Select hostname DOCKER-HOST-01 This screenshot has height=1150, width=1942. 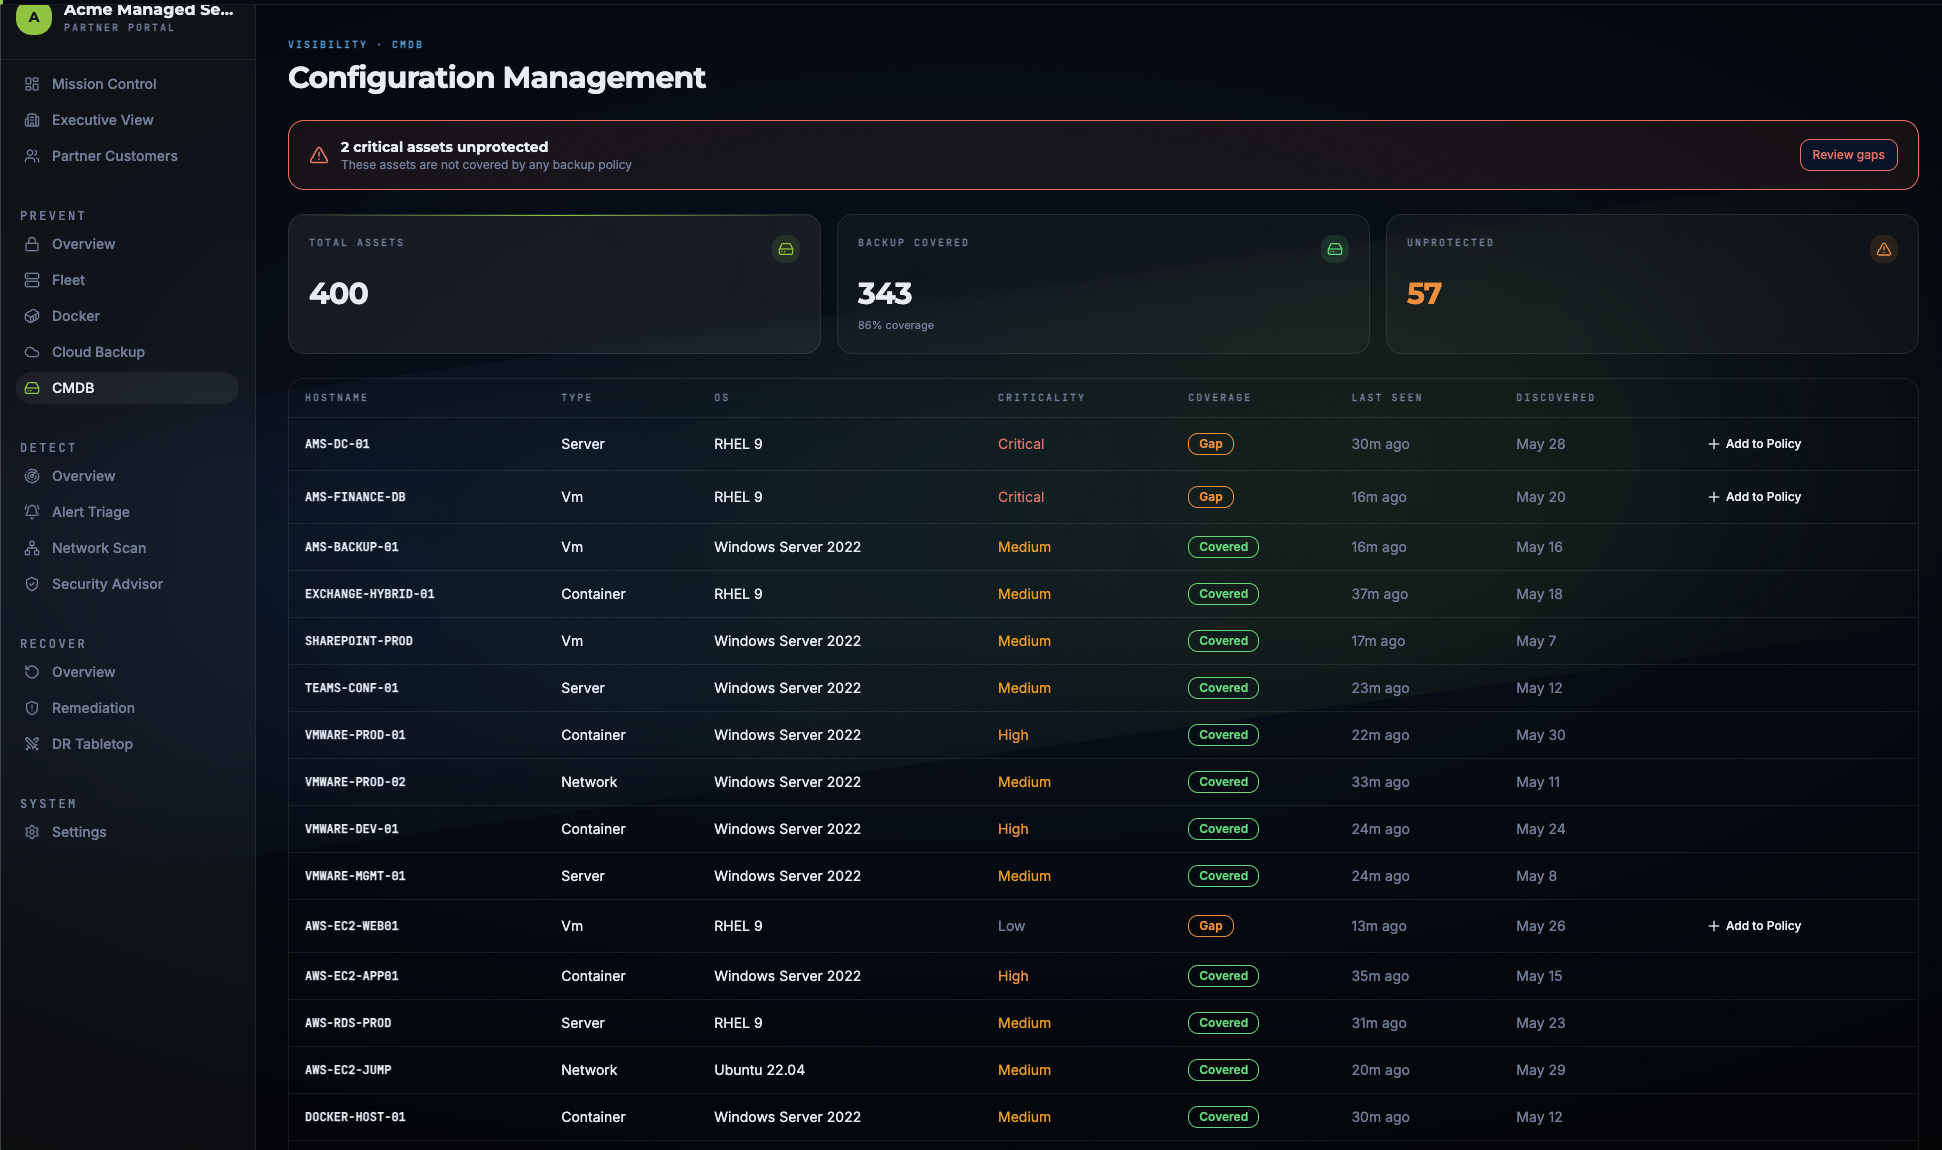tap(355, 1117)
